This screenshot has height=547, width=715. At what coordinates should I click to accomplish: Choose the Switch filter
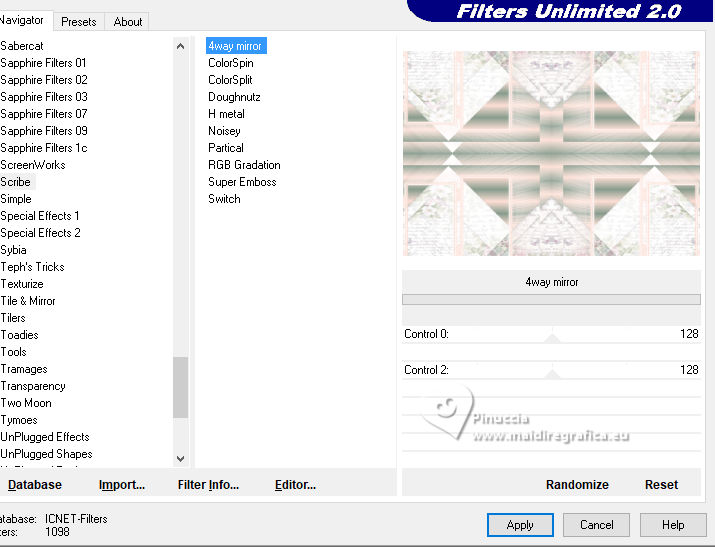click(224, 199)
